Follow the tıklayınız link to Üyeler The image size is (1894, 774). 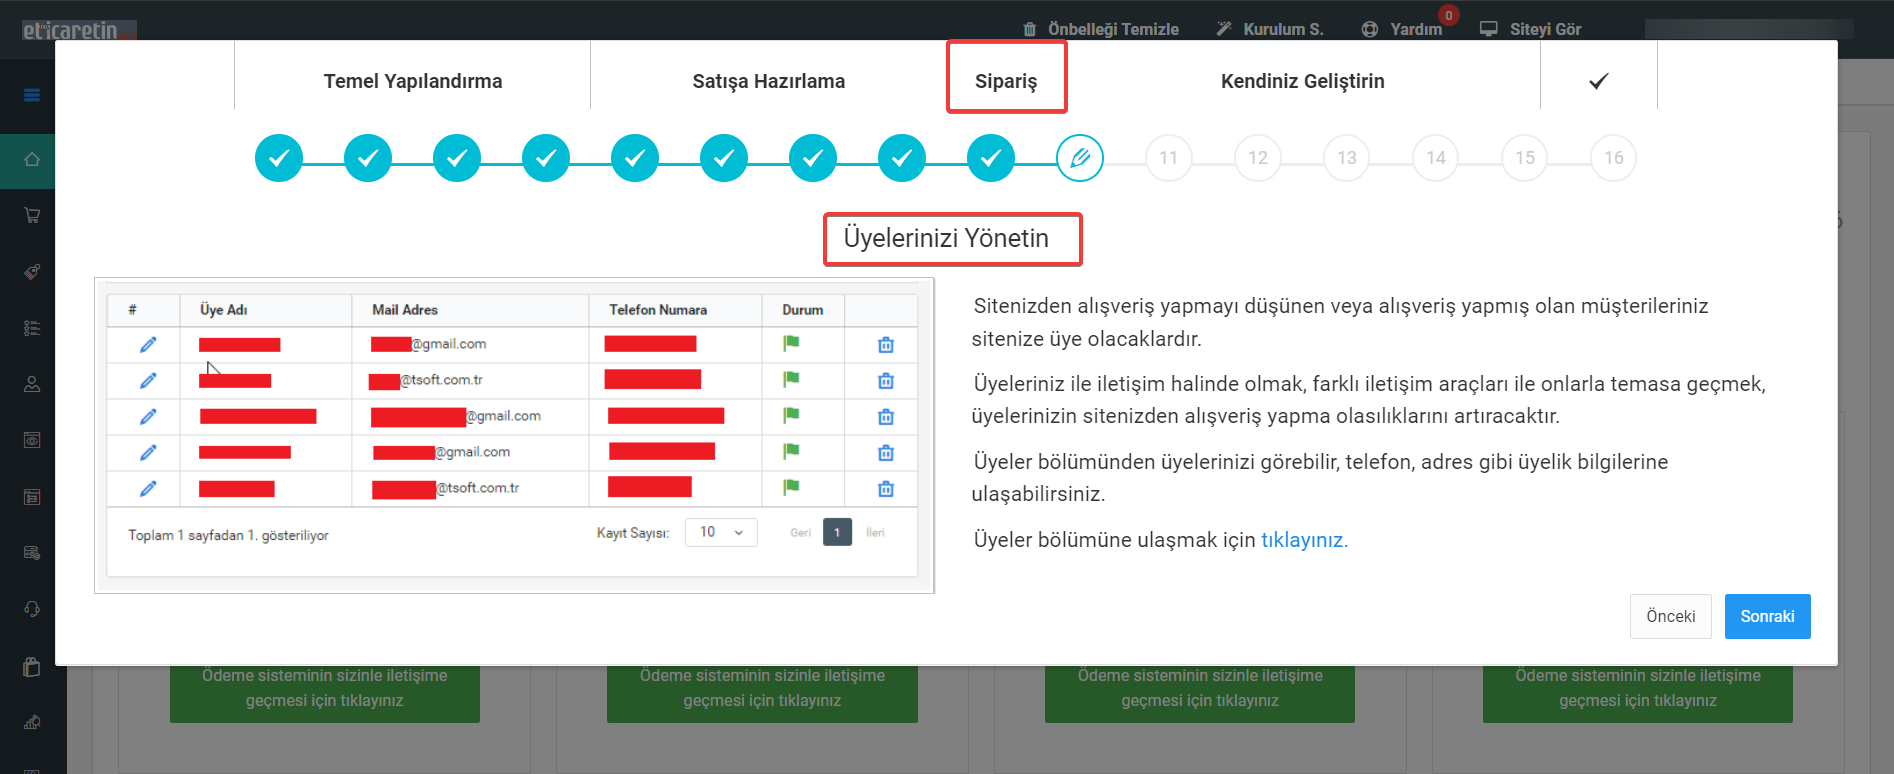[x=1304, y=540]
